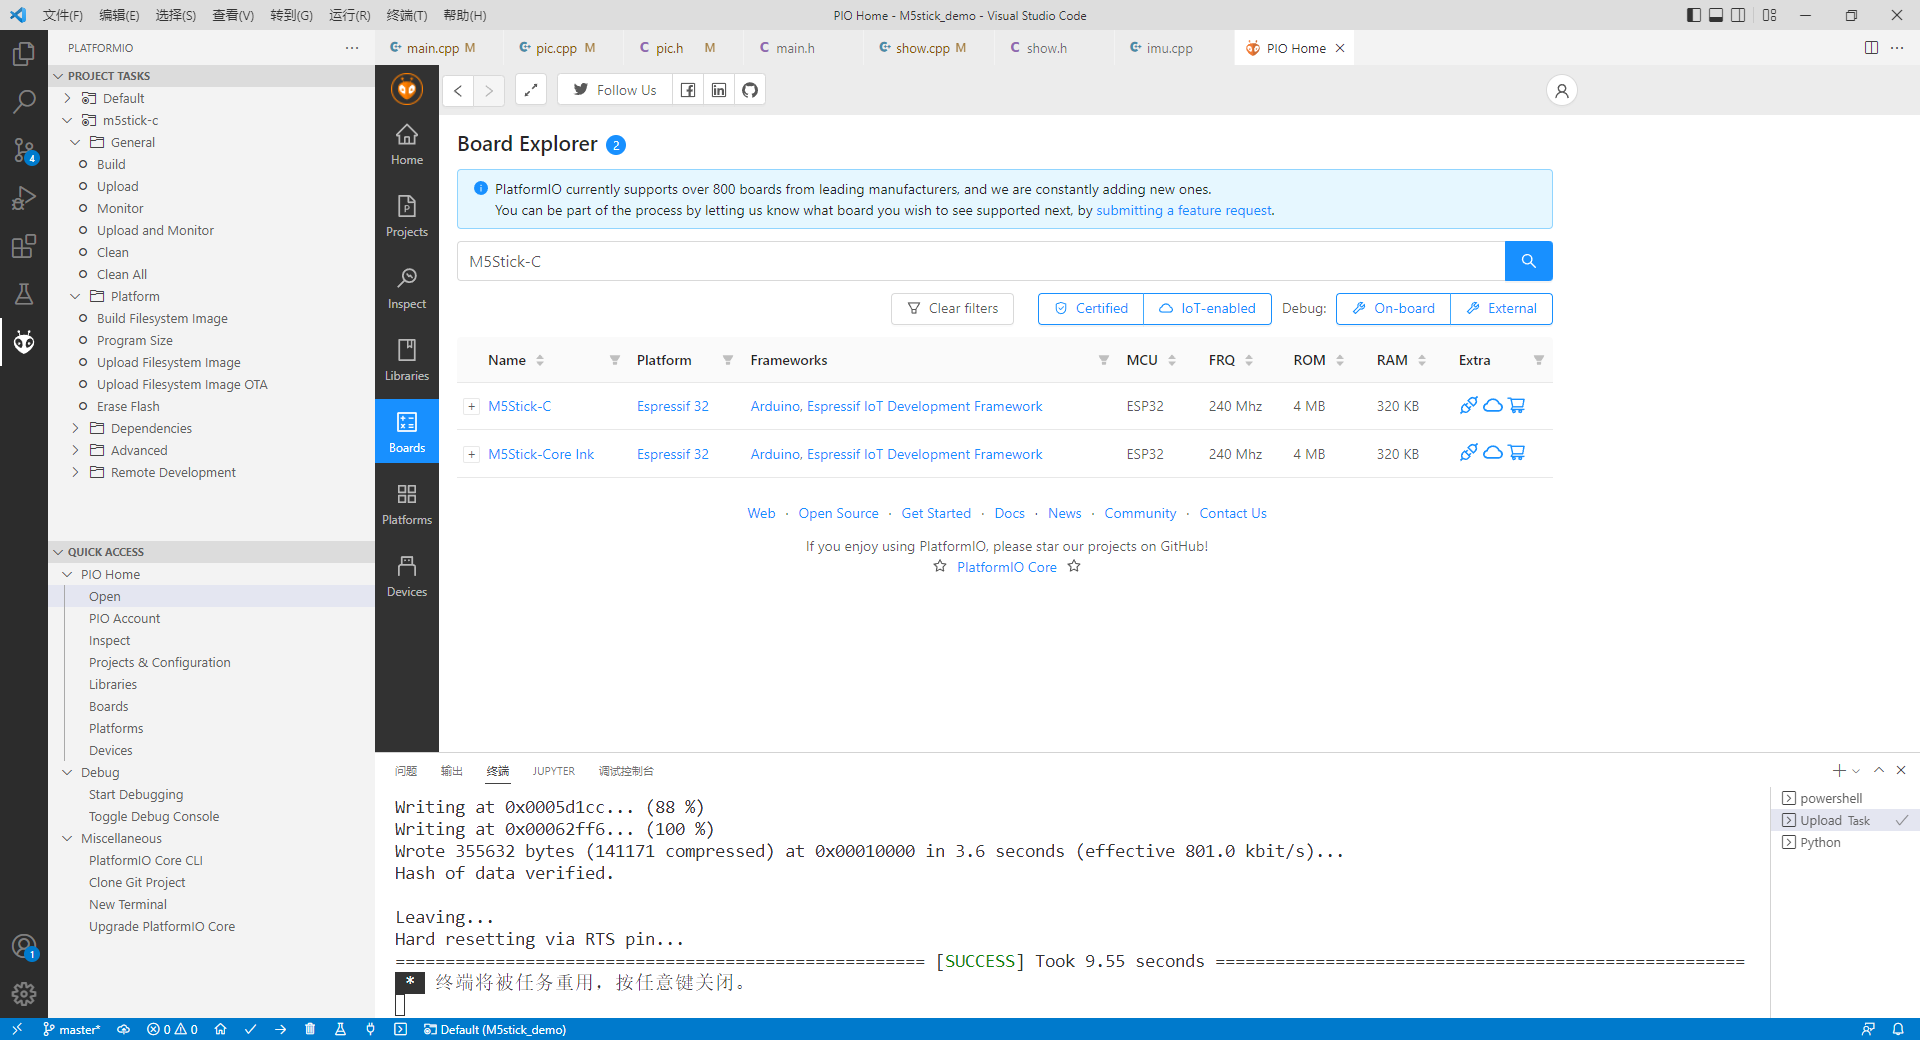
Task: Open Run and Debug view
Action: (x=24, y=198)
